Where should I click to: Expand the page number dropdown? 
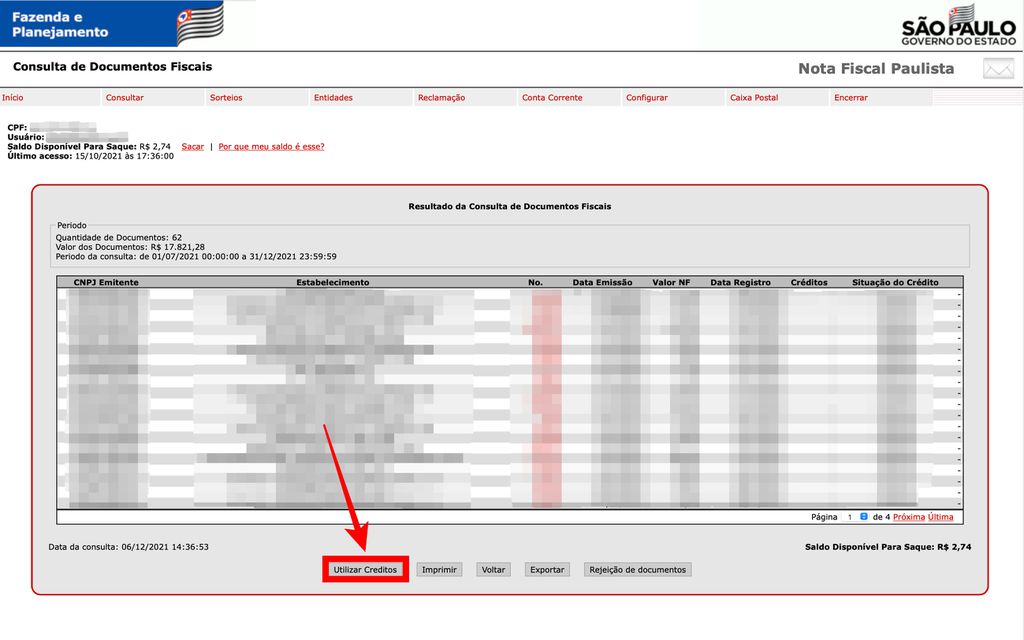click(x=855, y=517)
